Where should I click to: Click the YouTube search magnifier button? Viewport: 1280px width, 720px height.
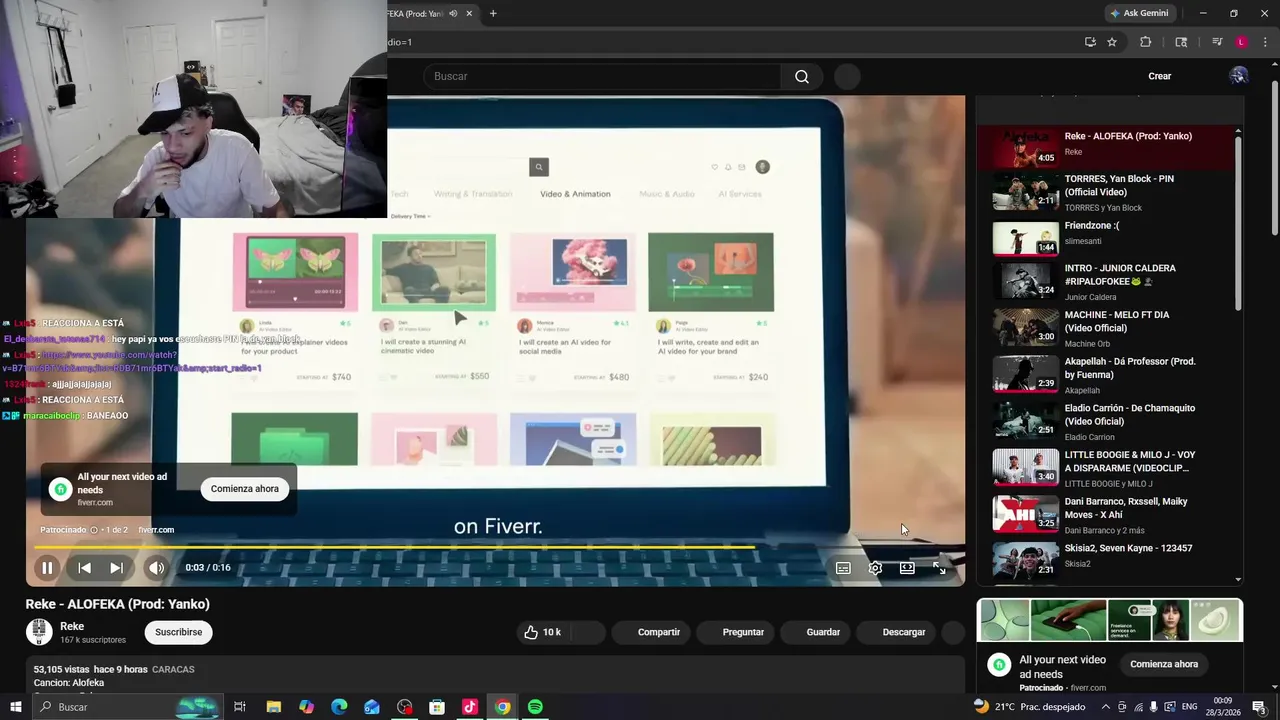click(x=802, y=76)
